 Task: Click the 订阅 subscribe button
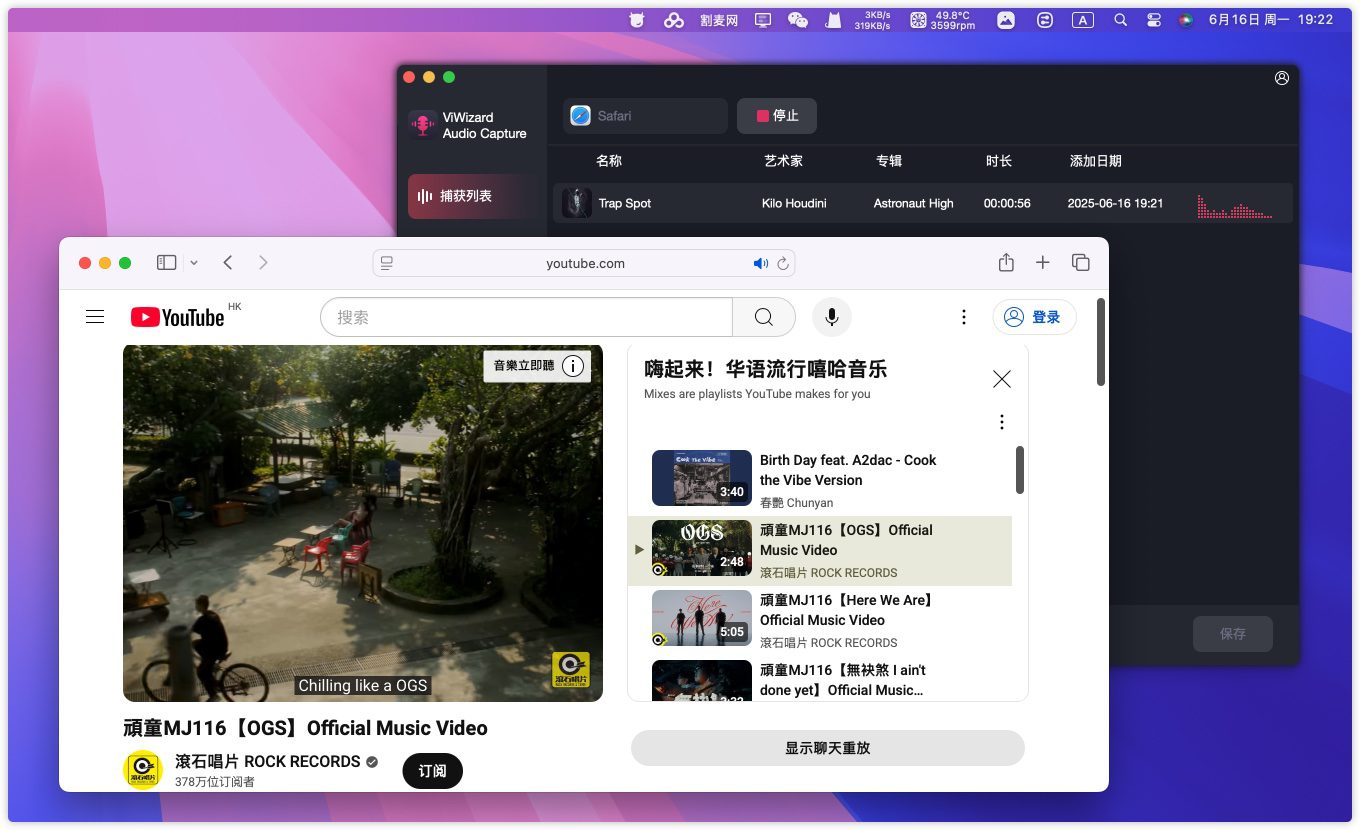[x=432, y=771]
